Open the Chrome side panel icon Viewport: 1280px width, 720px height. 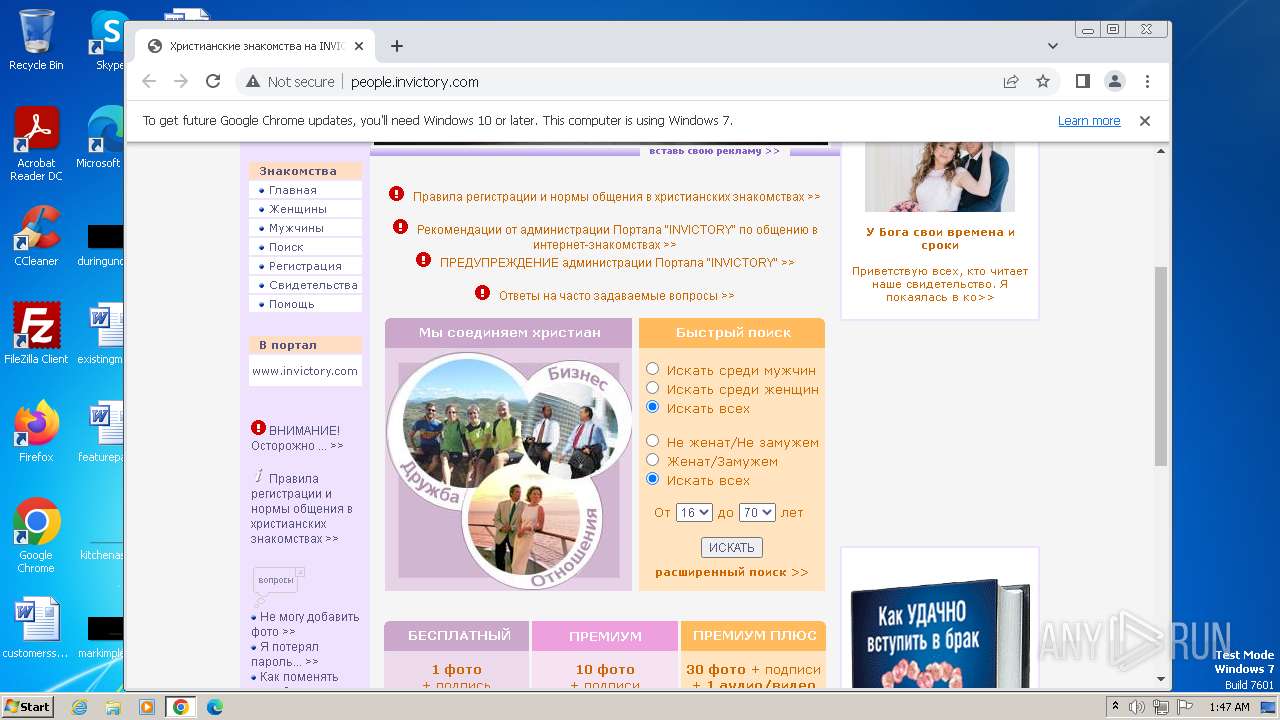(x=1083, y=82)
